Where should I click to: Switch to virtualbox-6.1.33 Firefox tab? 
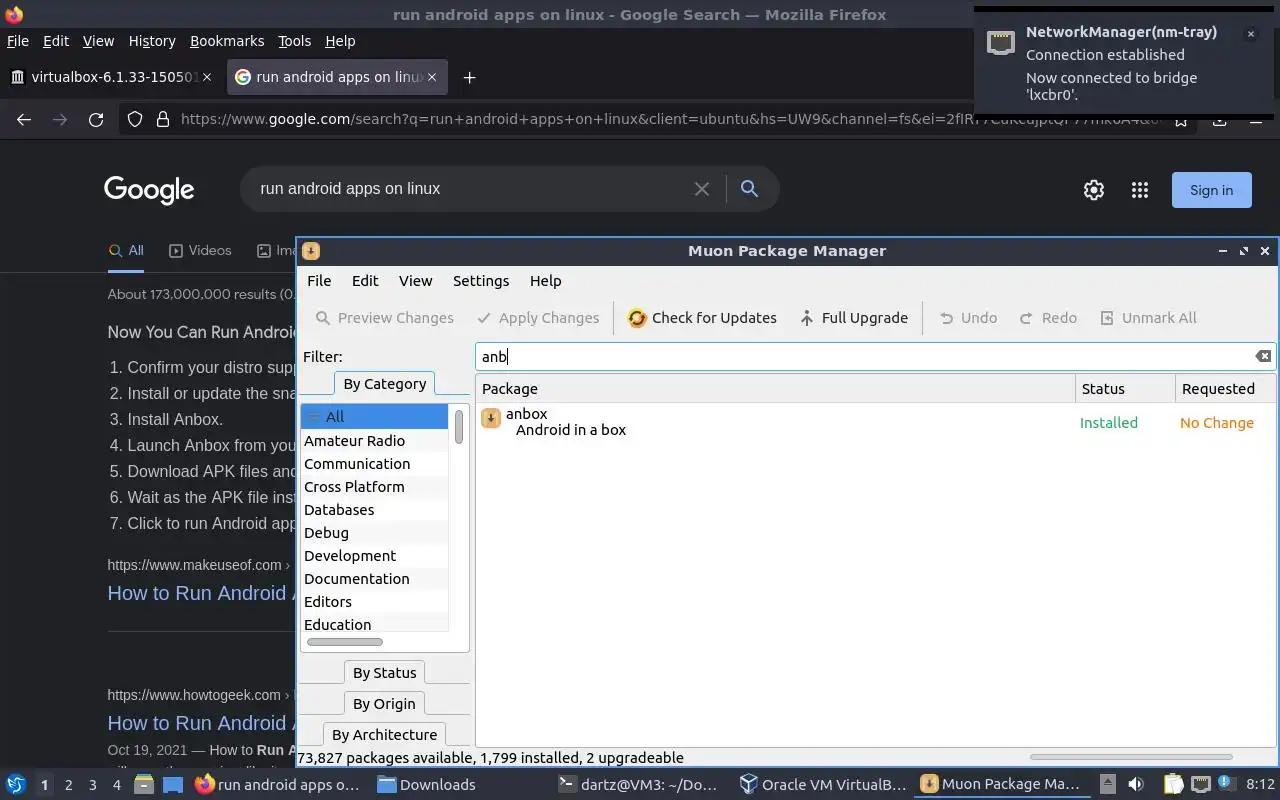112,77
